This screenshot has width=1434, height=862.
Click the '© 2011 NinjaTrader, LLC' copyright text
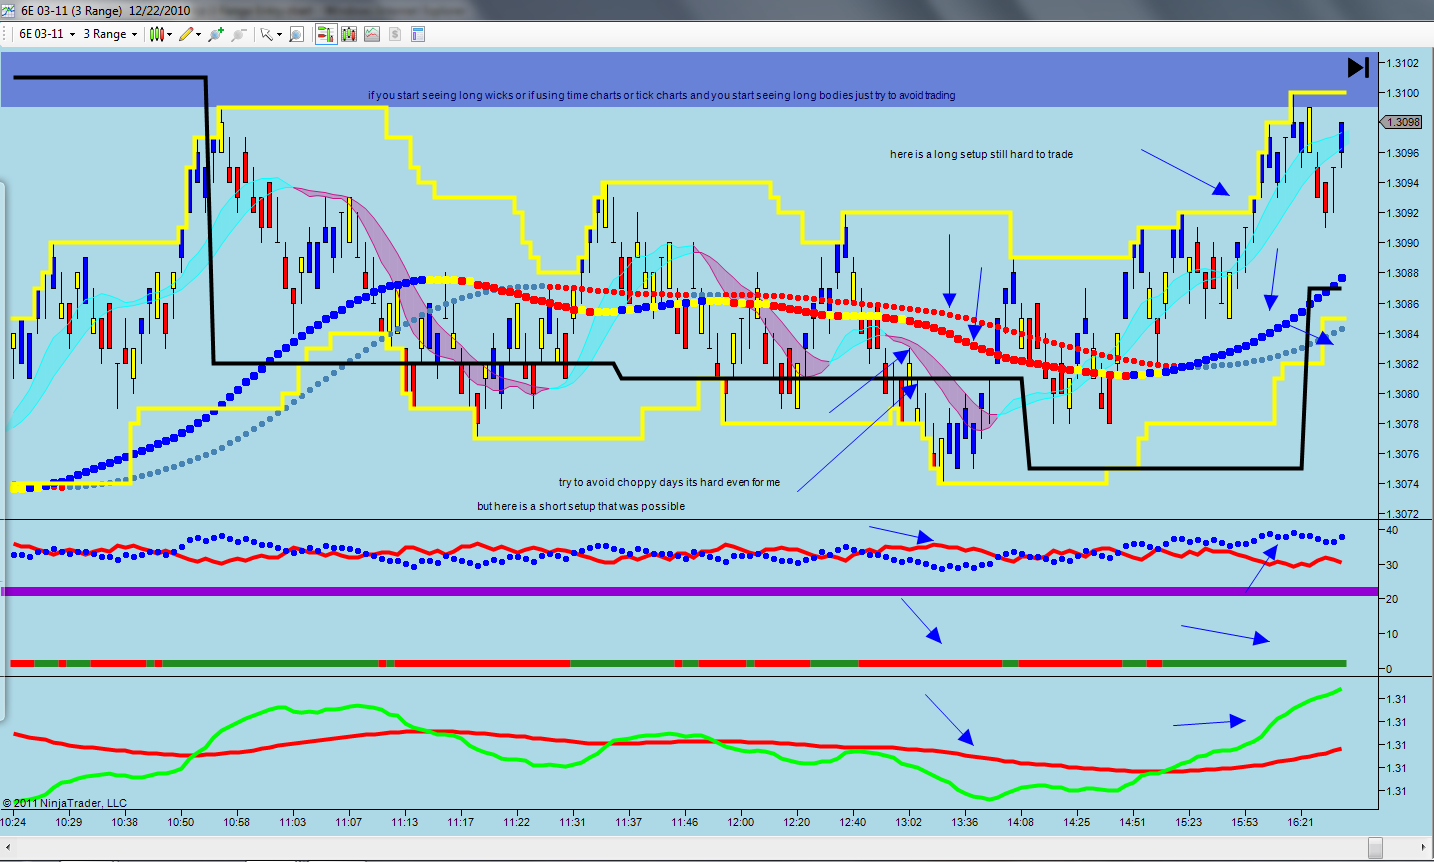tap(65, 803)
